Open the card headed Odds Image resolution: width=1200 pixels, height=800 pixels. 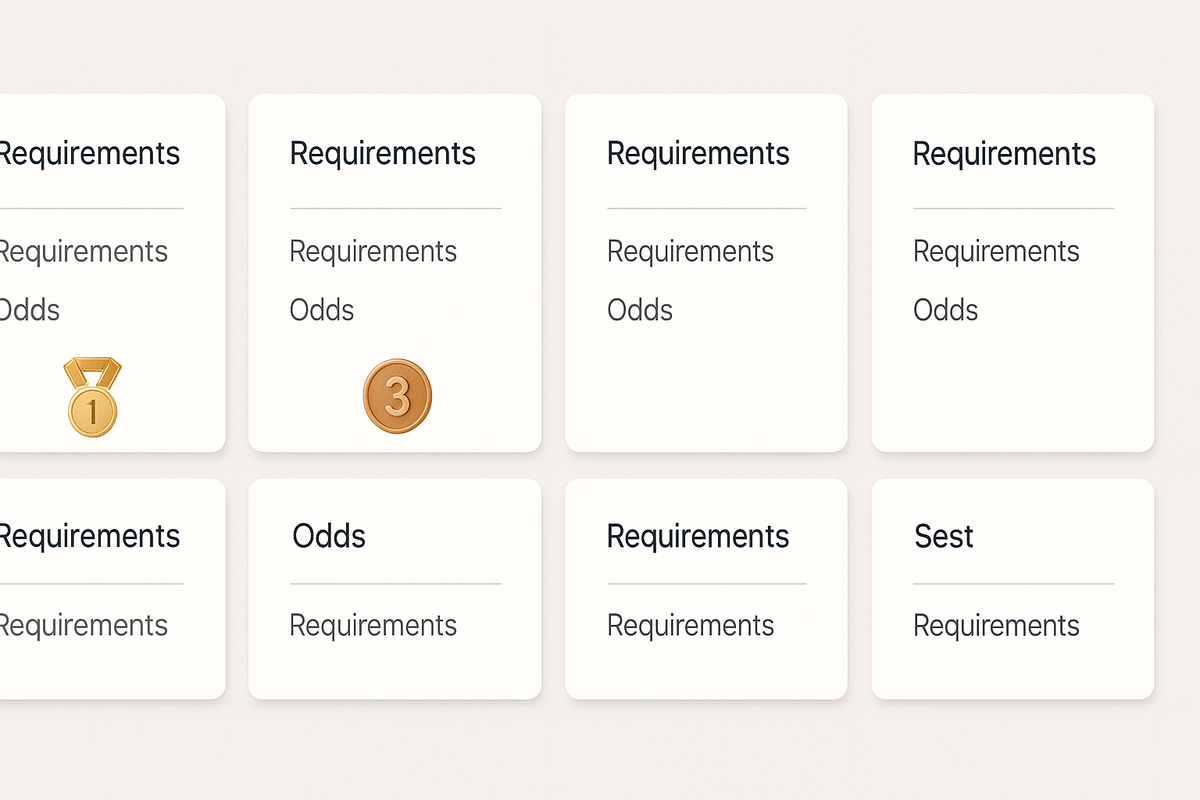tap(395, 589)
